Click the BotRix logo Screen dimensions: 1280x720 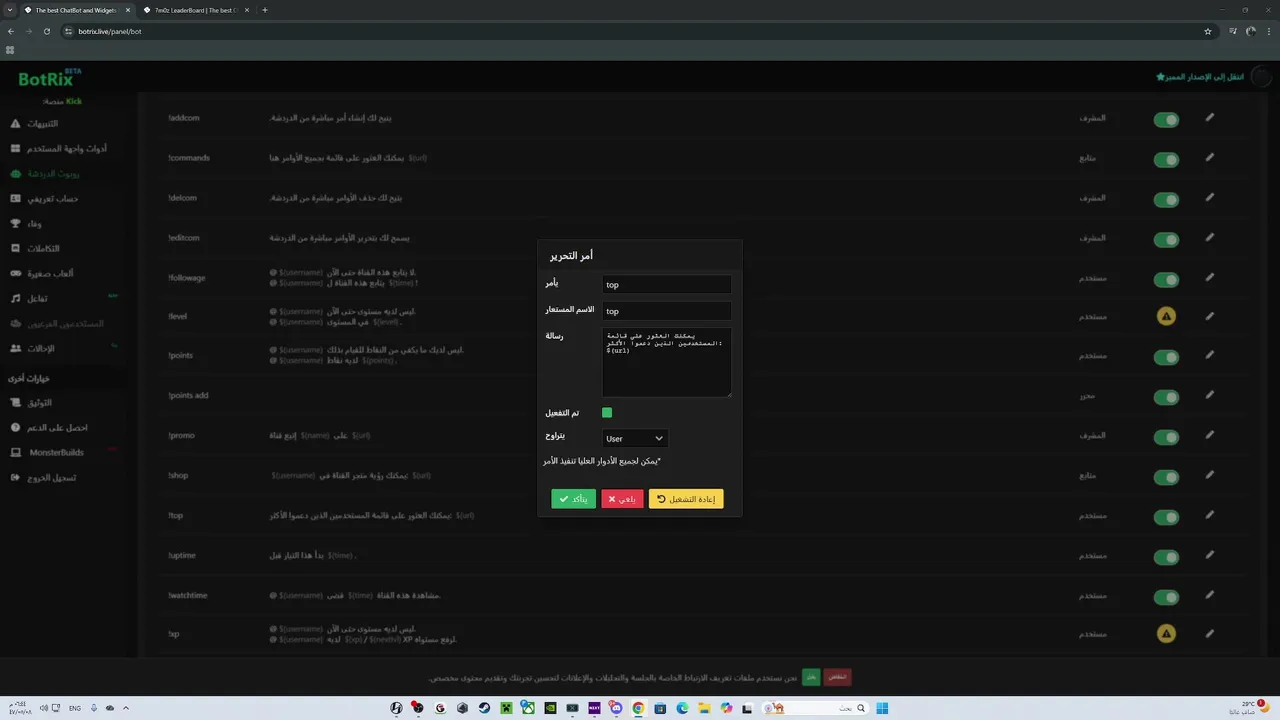pyautogui.click(x=50, y=79)
